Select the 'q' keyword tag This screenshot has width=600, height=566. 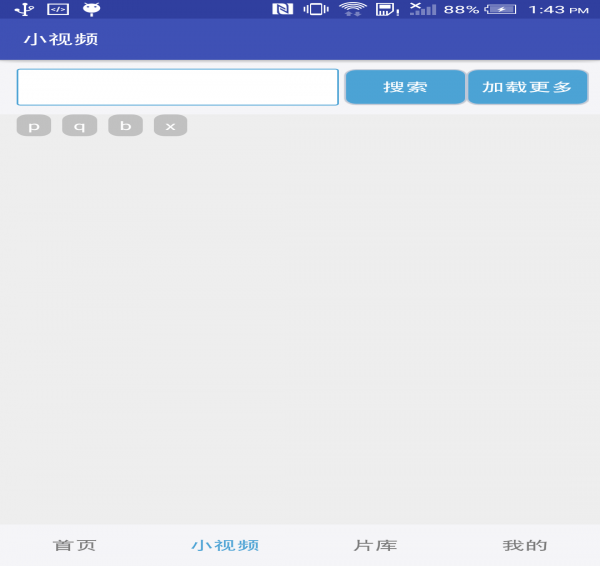click(x=80, y=126)
